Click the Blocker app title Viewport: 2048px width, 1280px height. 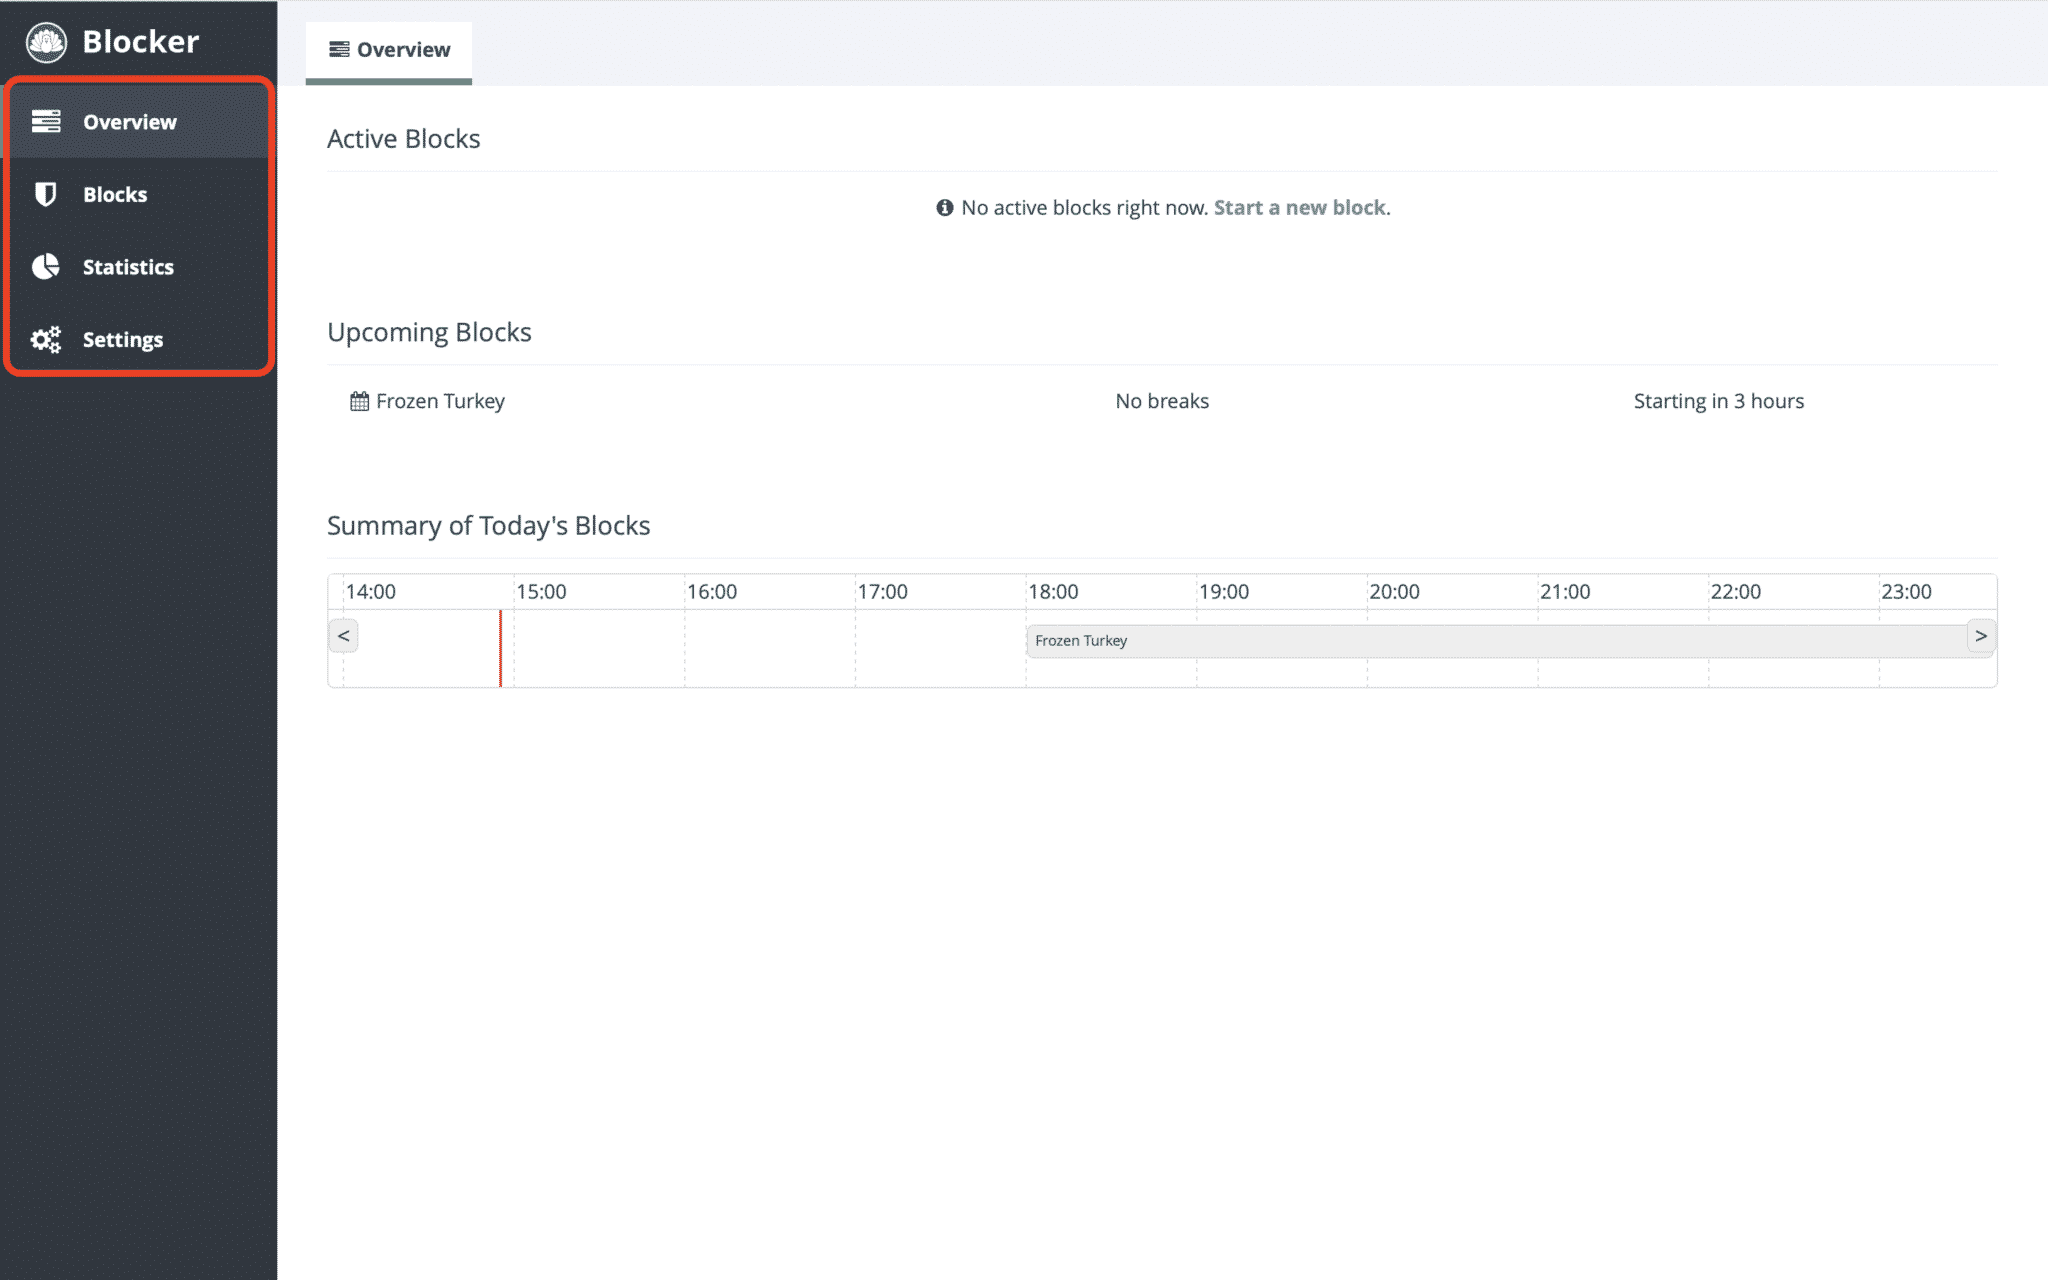click(x=141, y=42)
